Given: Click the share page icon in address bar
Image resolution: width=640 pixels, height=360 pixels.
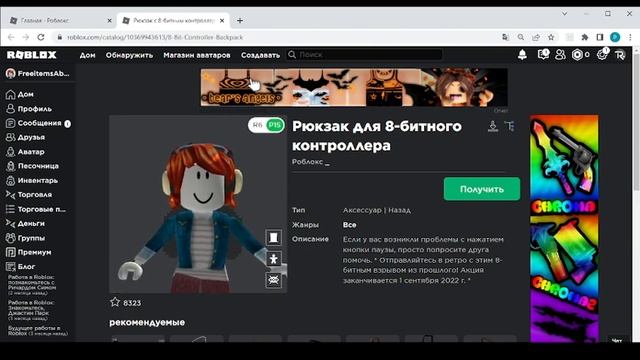Looking at the screenshot, I should 536,37.
